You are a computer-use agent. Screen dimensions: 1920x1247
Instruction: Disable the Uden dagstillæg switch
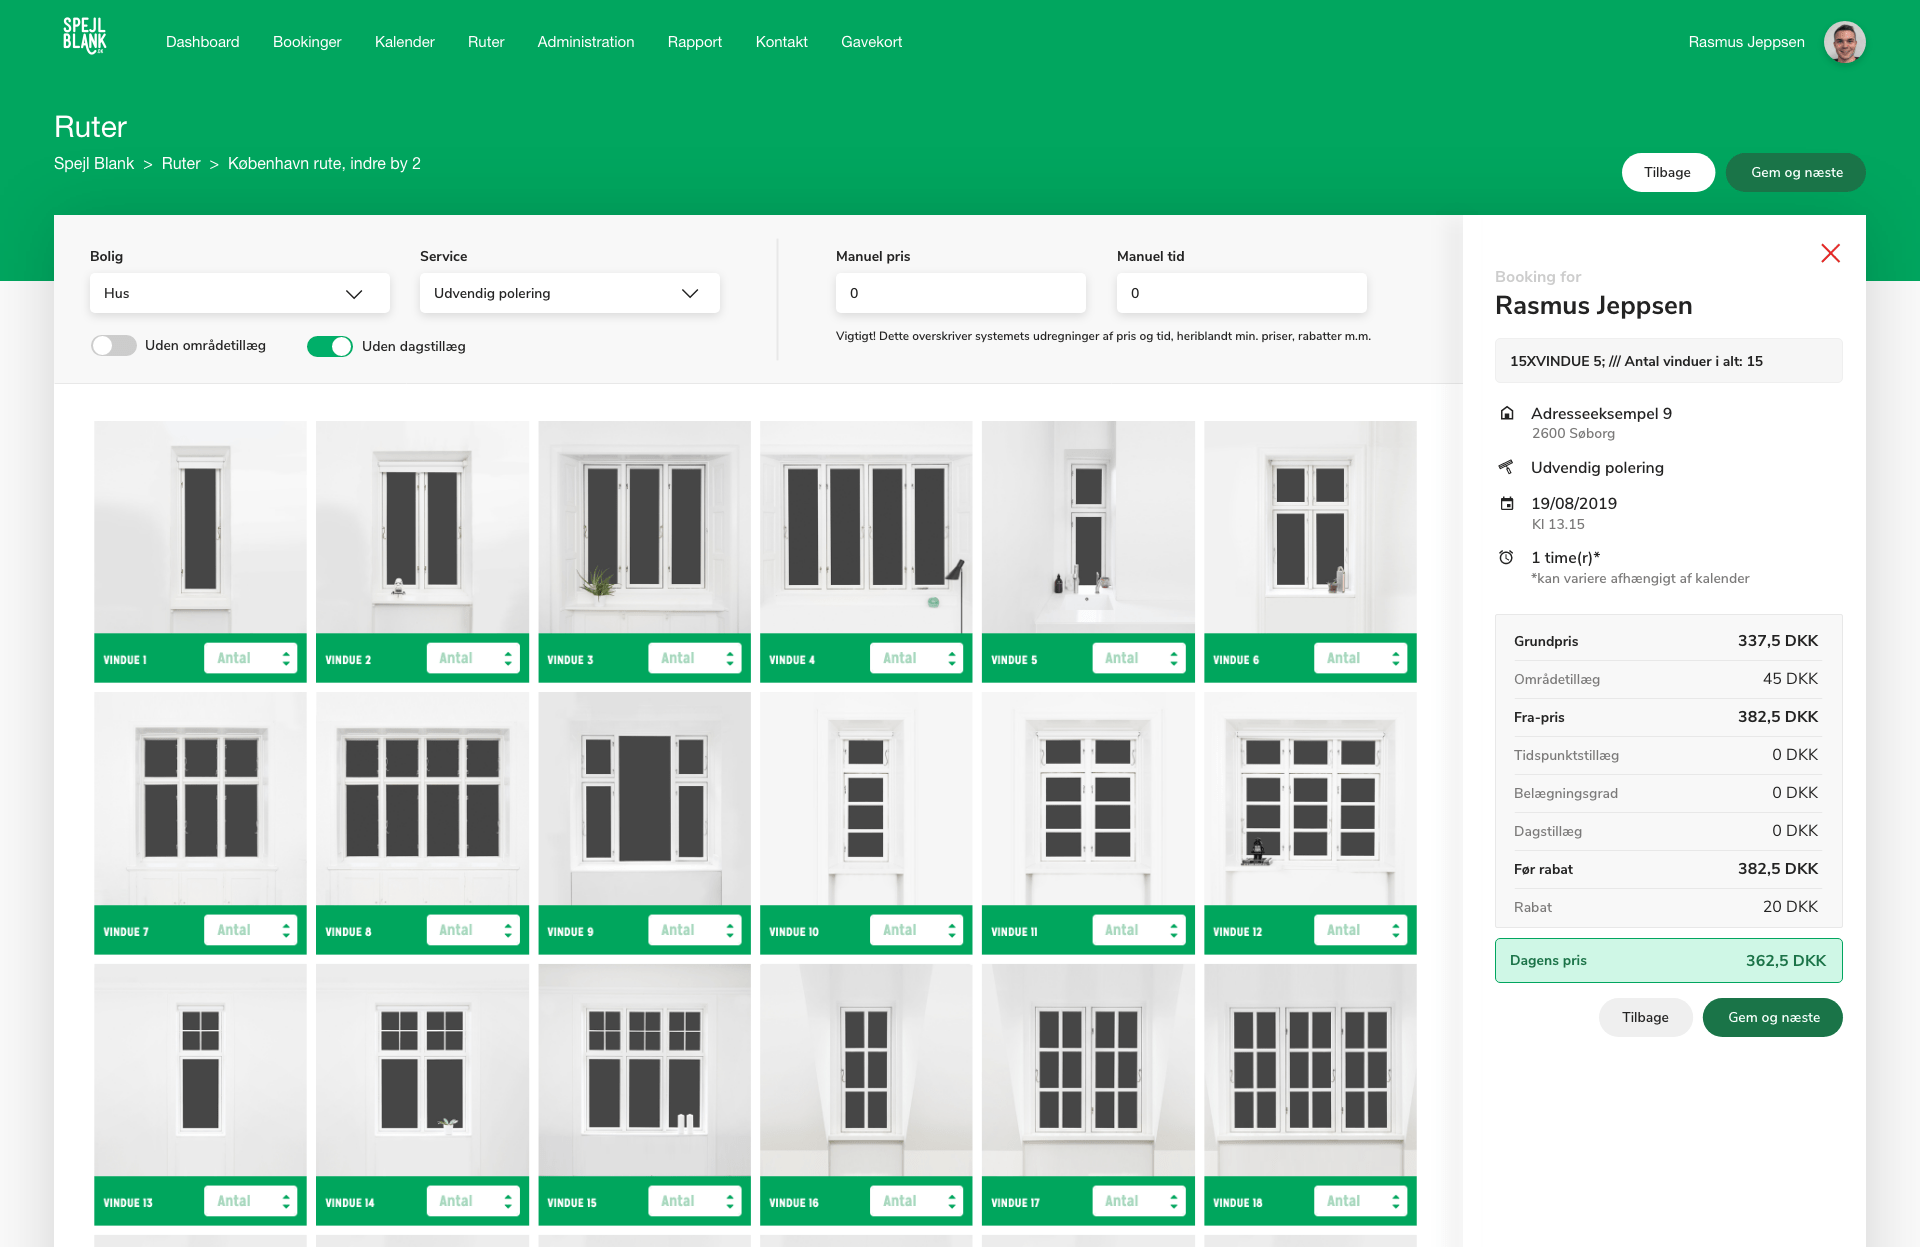(x=330, y=346)
